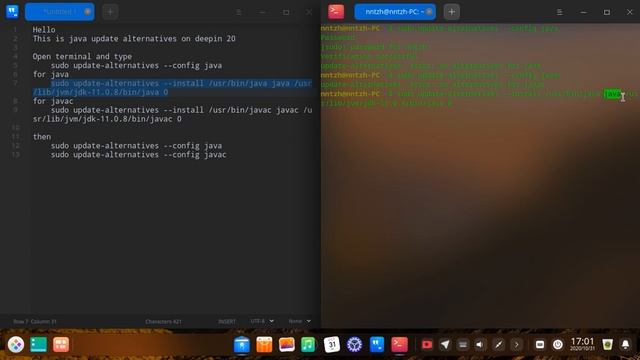Screen dimensions: 640x360
Task: Close the Untitled tab in text editor
Action: [x=88, y=11]
